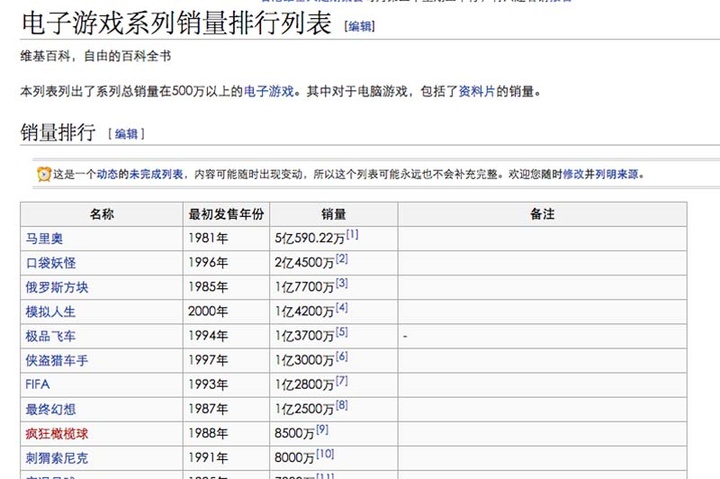Viewport: 720px width, 479px height.
Task: Click the 俄罗斯方块 link
Action: [57, 287]
